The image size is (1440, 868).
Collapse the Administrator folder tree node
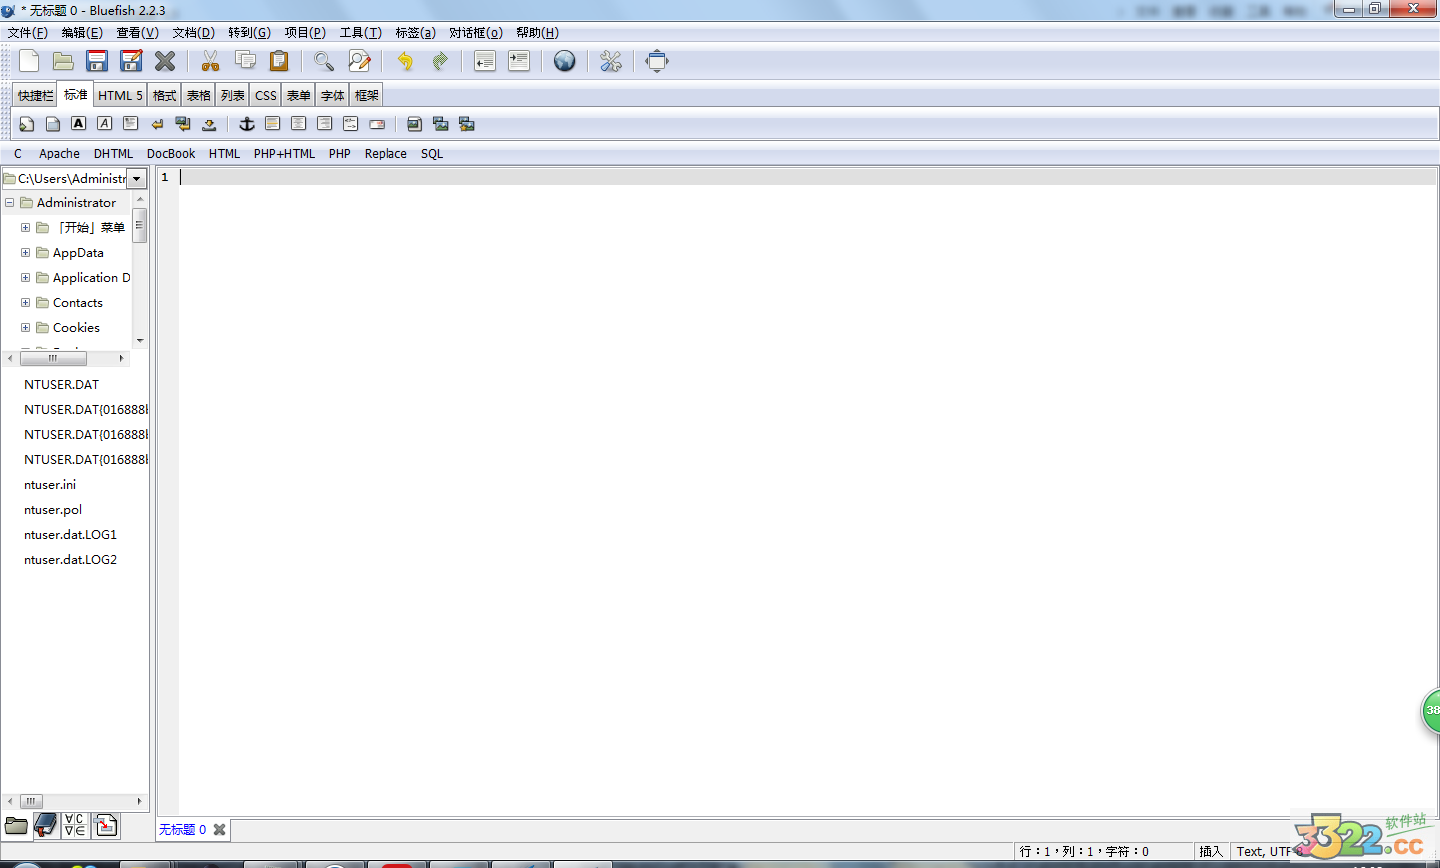(9, 203)
